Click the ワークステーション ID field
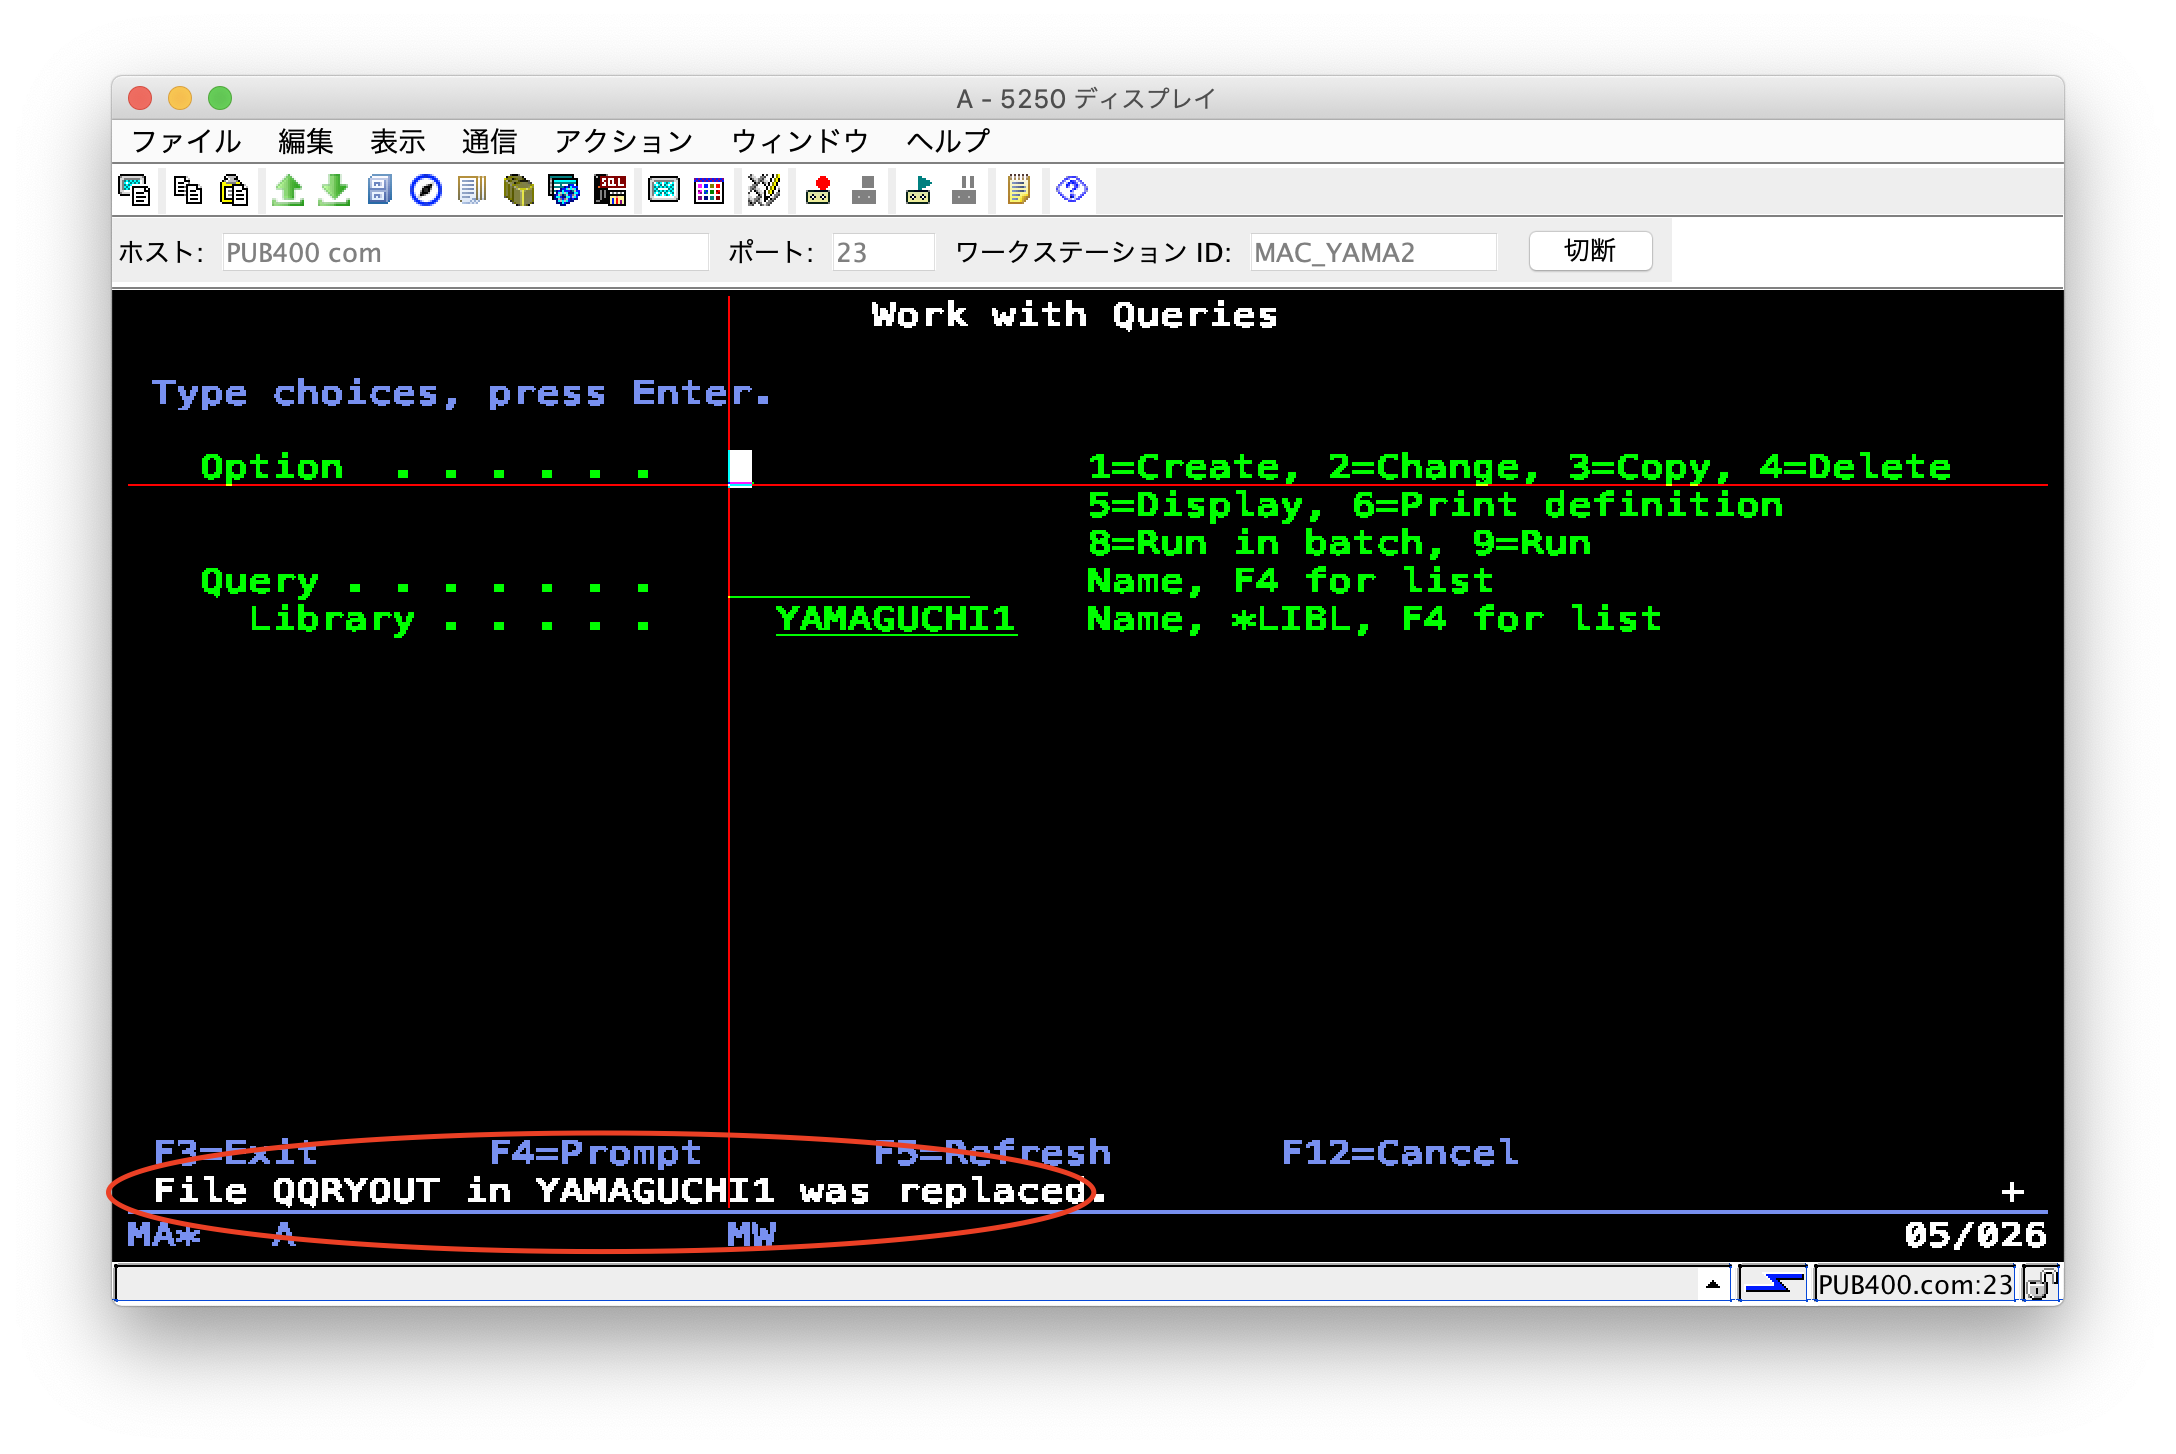This screenshot has height=1454, width=2176. [x=1373, y=252]
